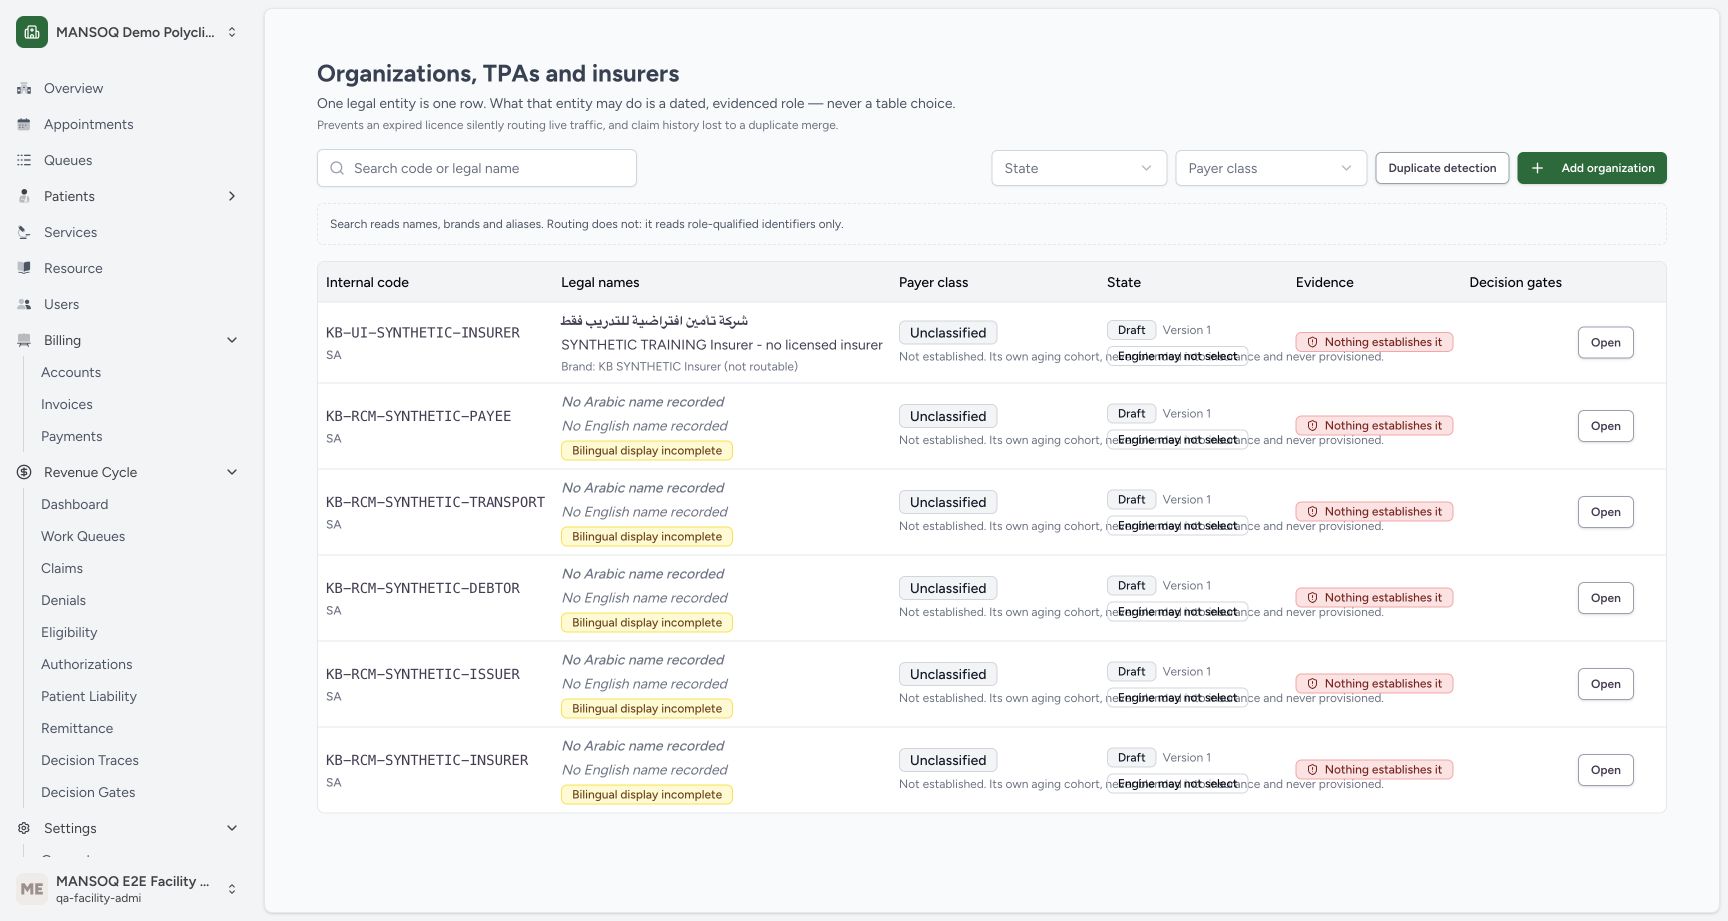1728x921 pixels.
Task: Click the Queues list icon
Action: coord(24,160)
